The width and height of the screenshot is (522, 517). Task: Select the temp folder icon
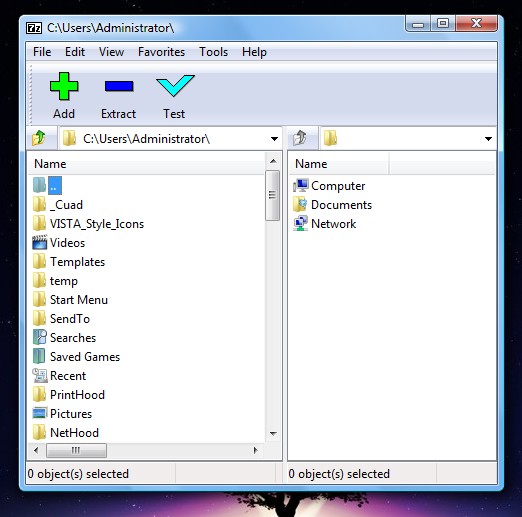coord(39,280)
